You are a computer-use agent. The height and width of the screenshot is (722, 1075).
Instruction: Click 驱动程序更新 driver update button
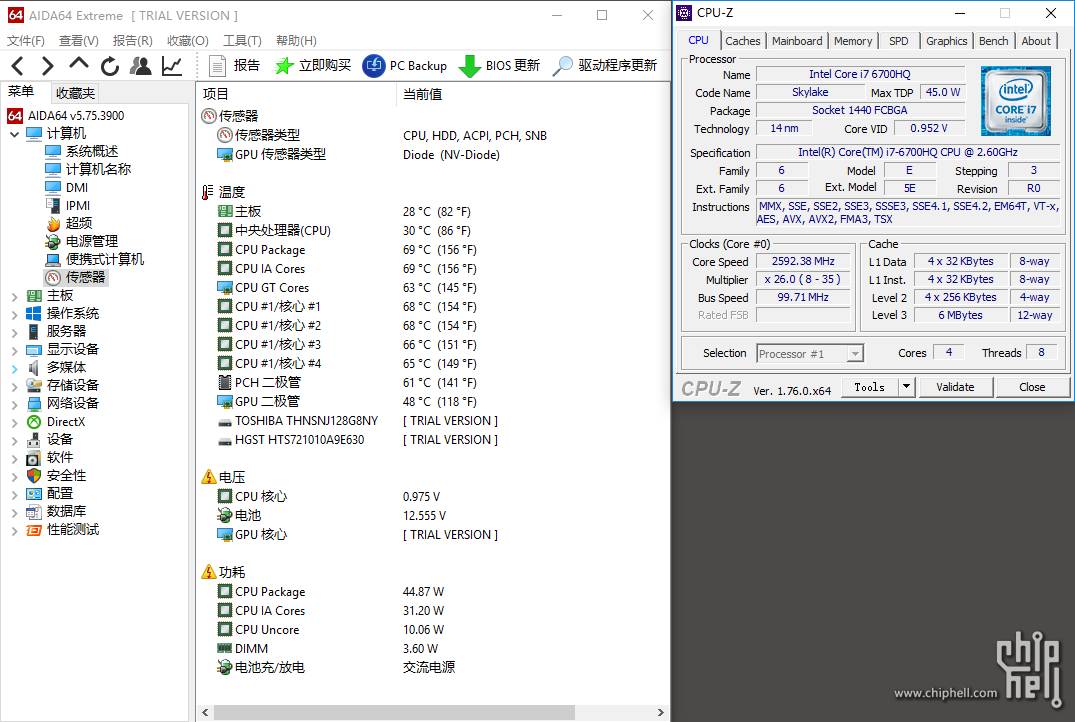[605, 66]
